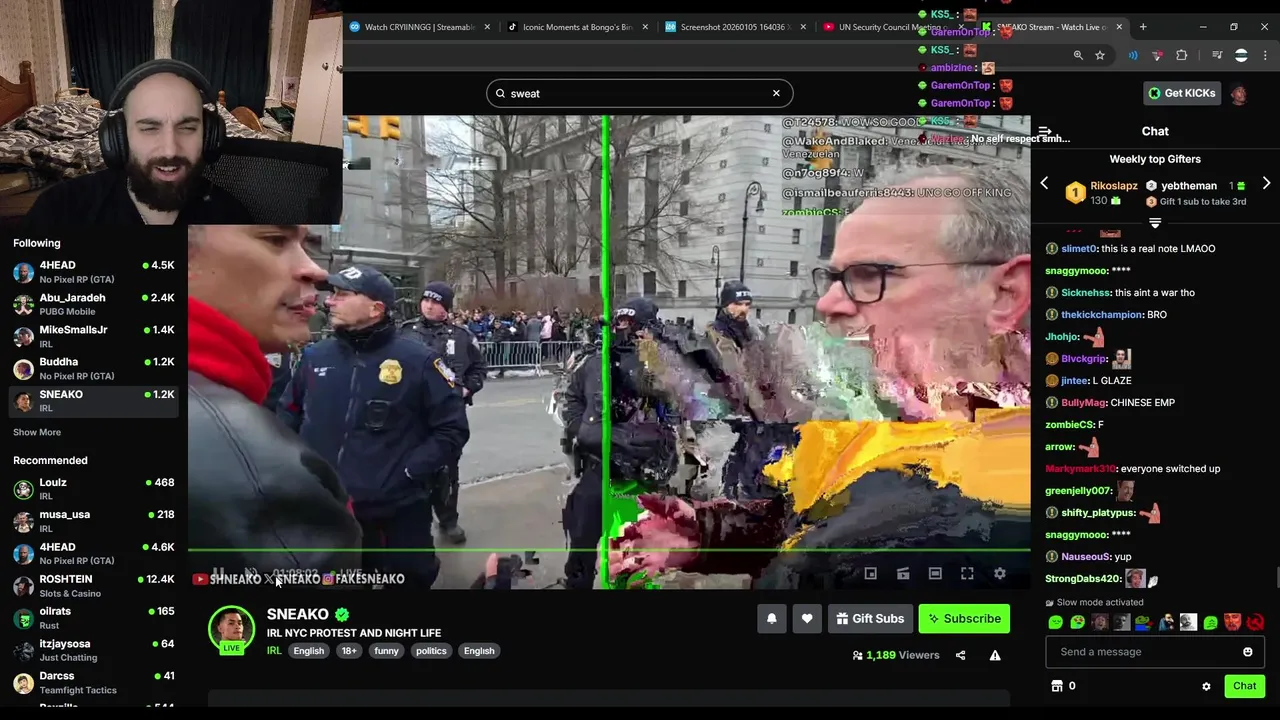This screenshot has width=1280, height=720.
Task: Open SNEAKO's live avatar profile
Action: point(231,629)
